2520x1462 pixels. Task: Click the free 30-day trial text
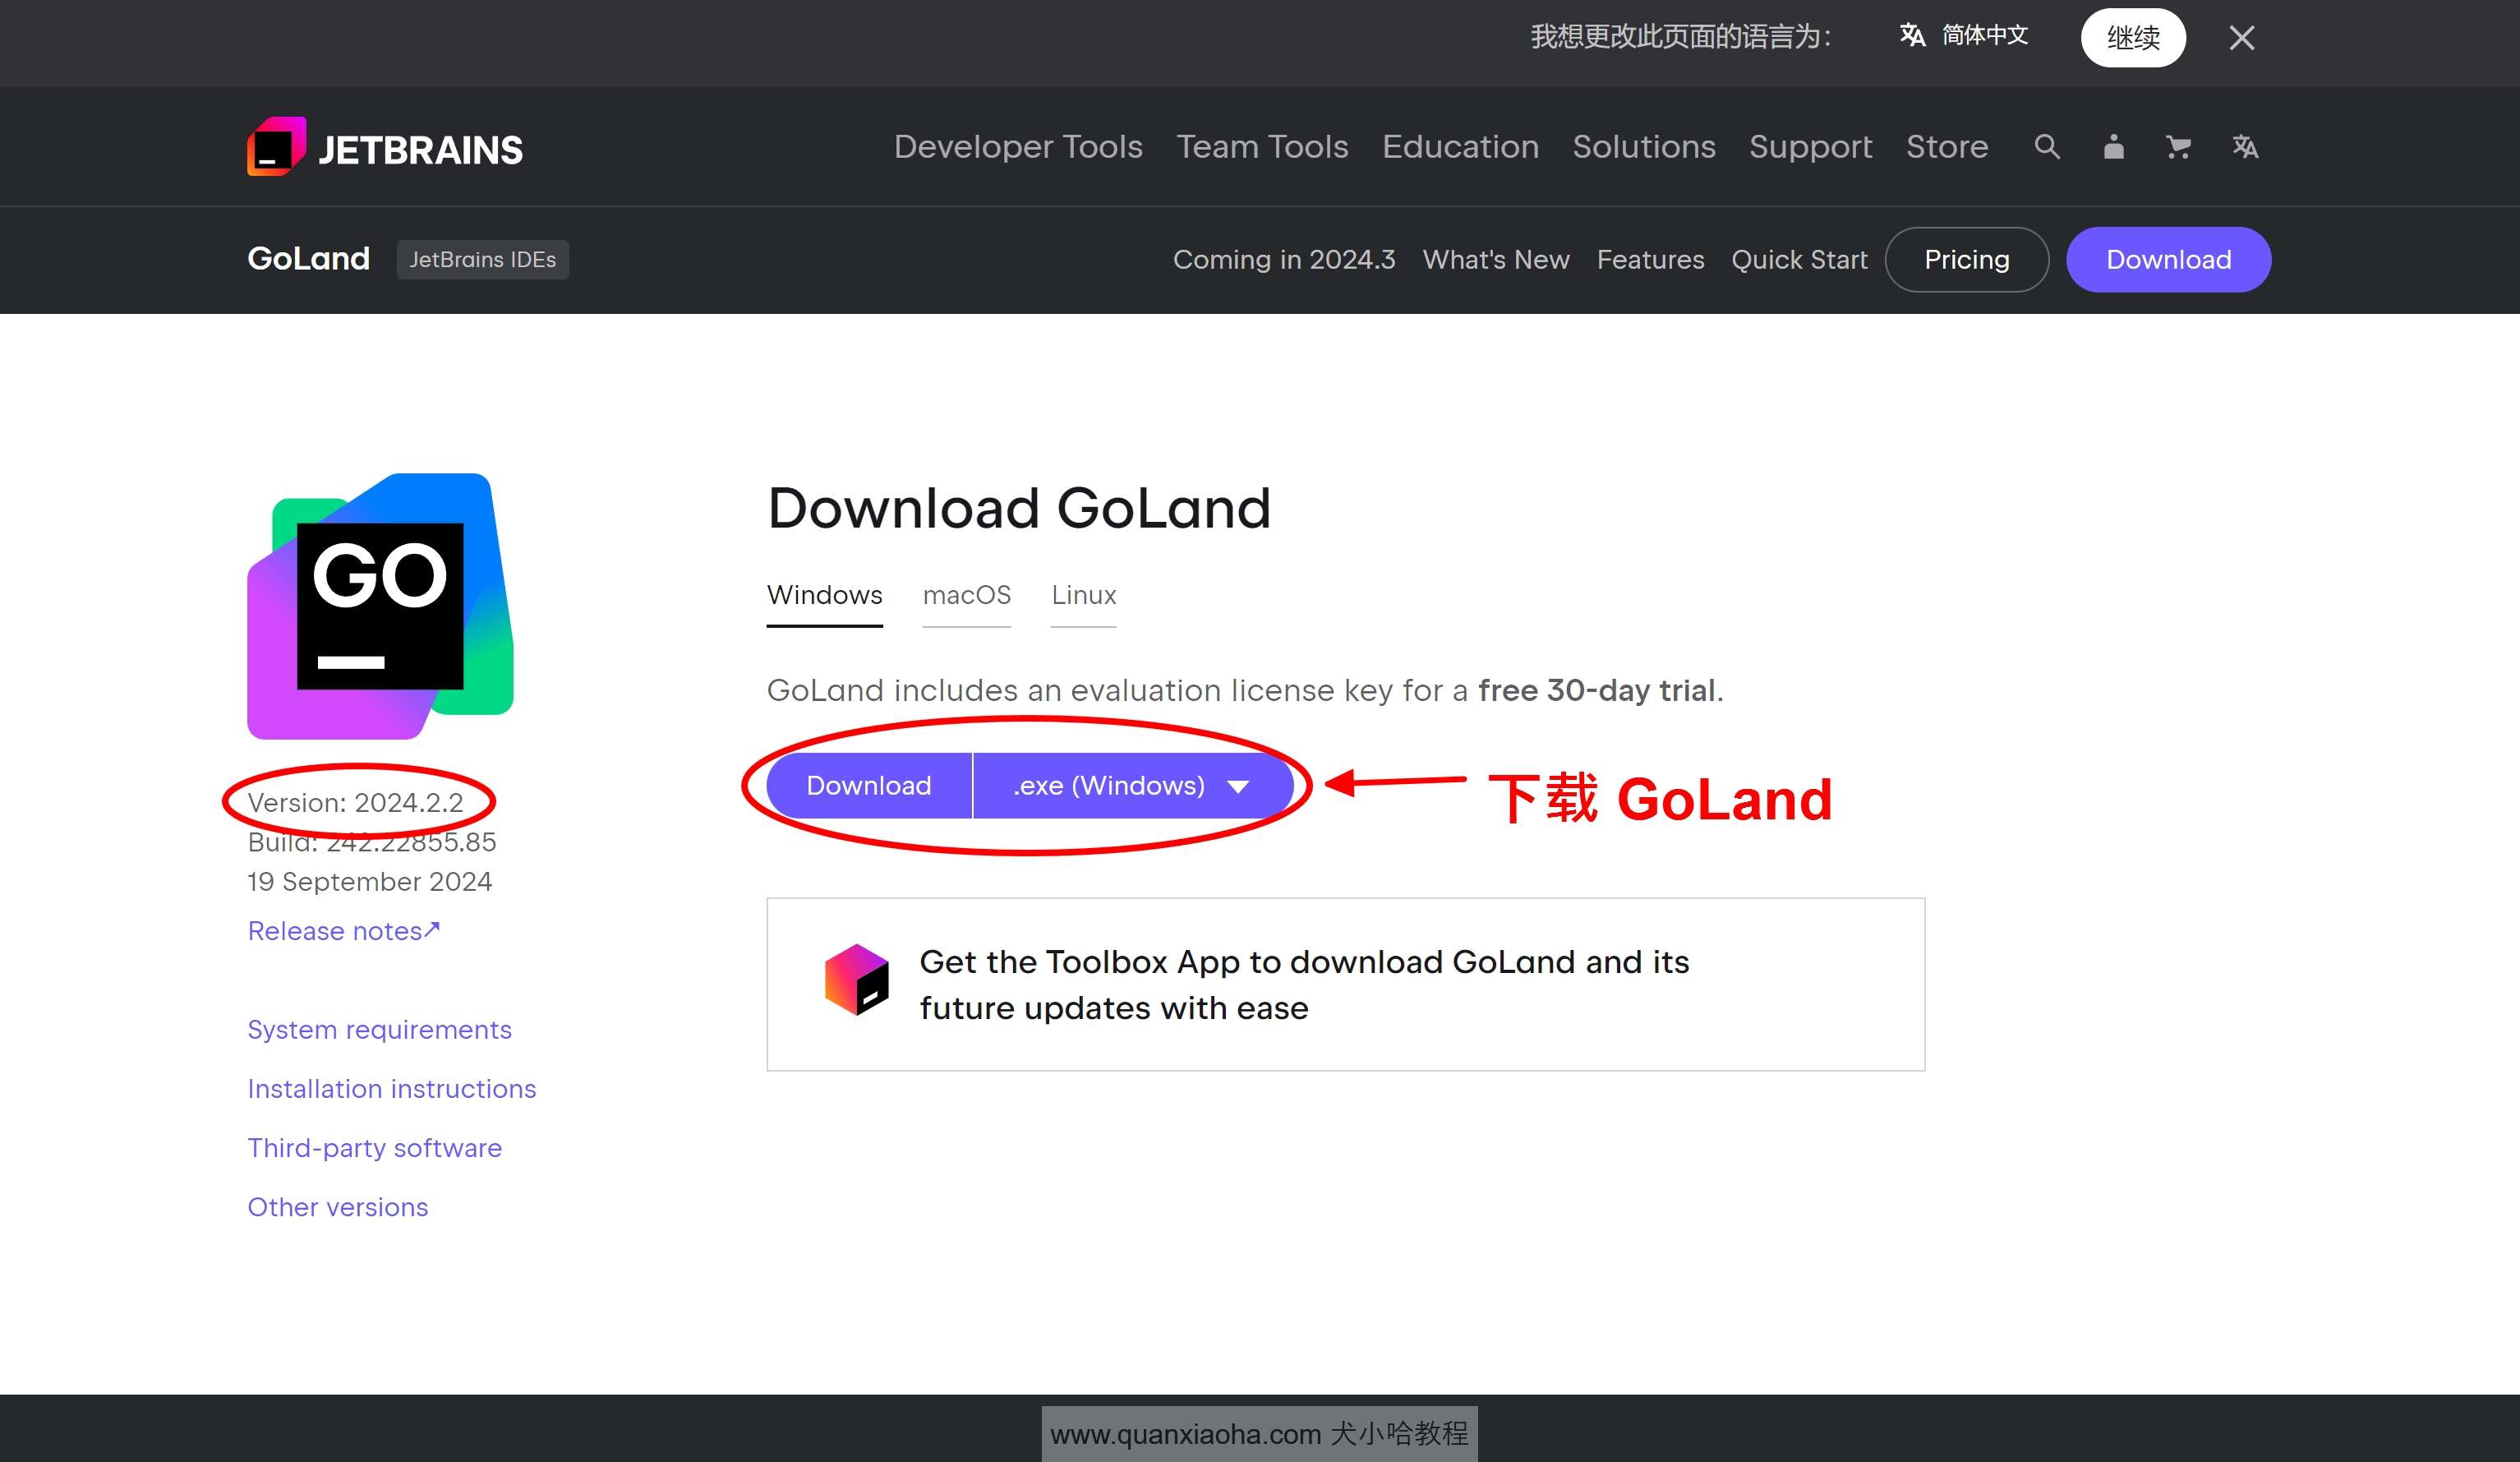[x=1596, y=690]
